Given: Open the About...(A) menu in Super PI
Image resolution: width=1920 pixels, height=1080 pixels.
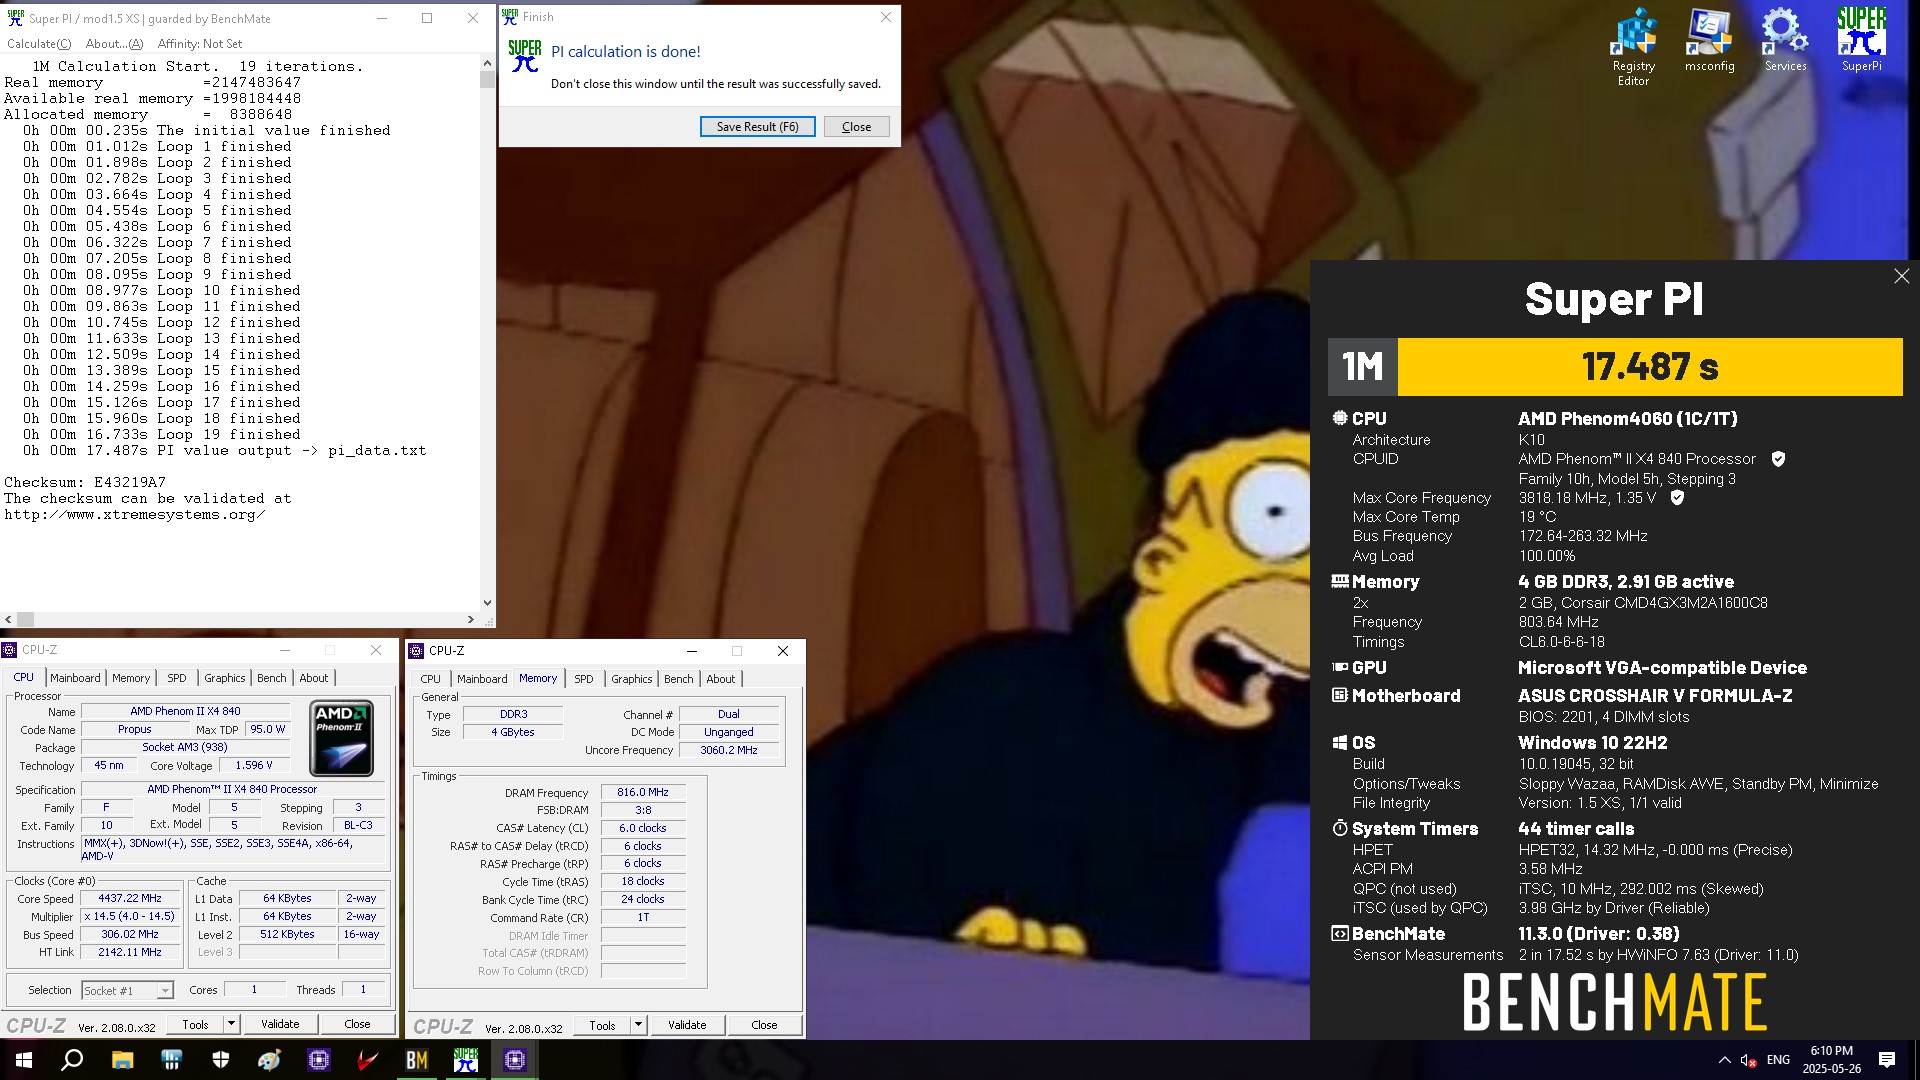Looking at the screenshot, I should pos(114,44).
